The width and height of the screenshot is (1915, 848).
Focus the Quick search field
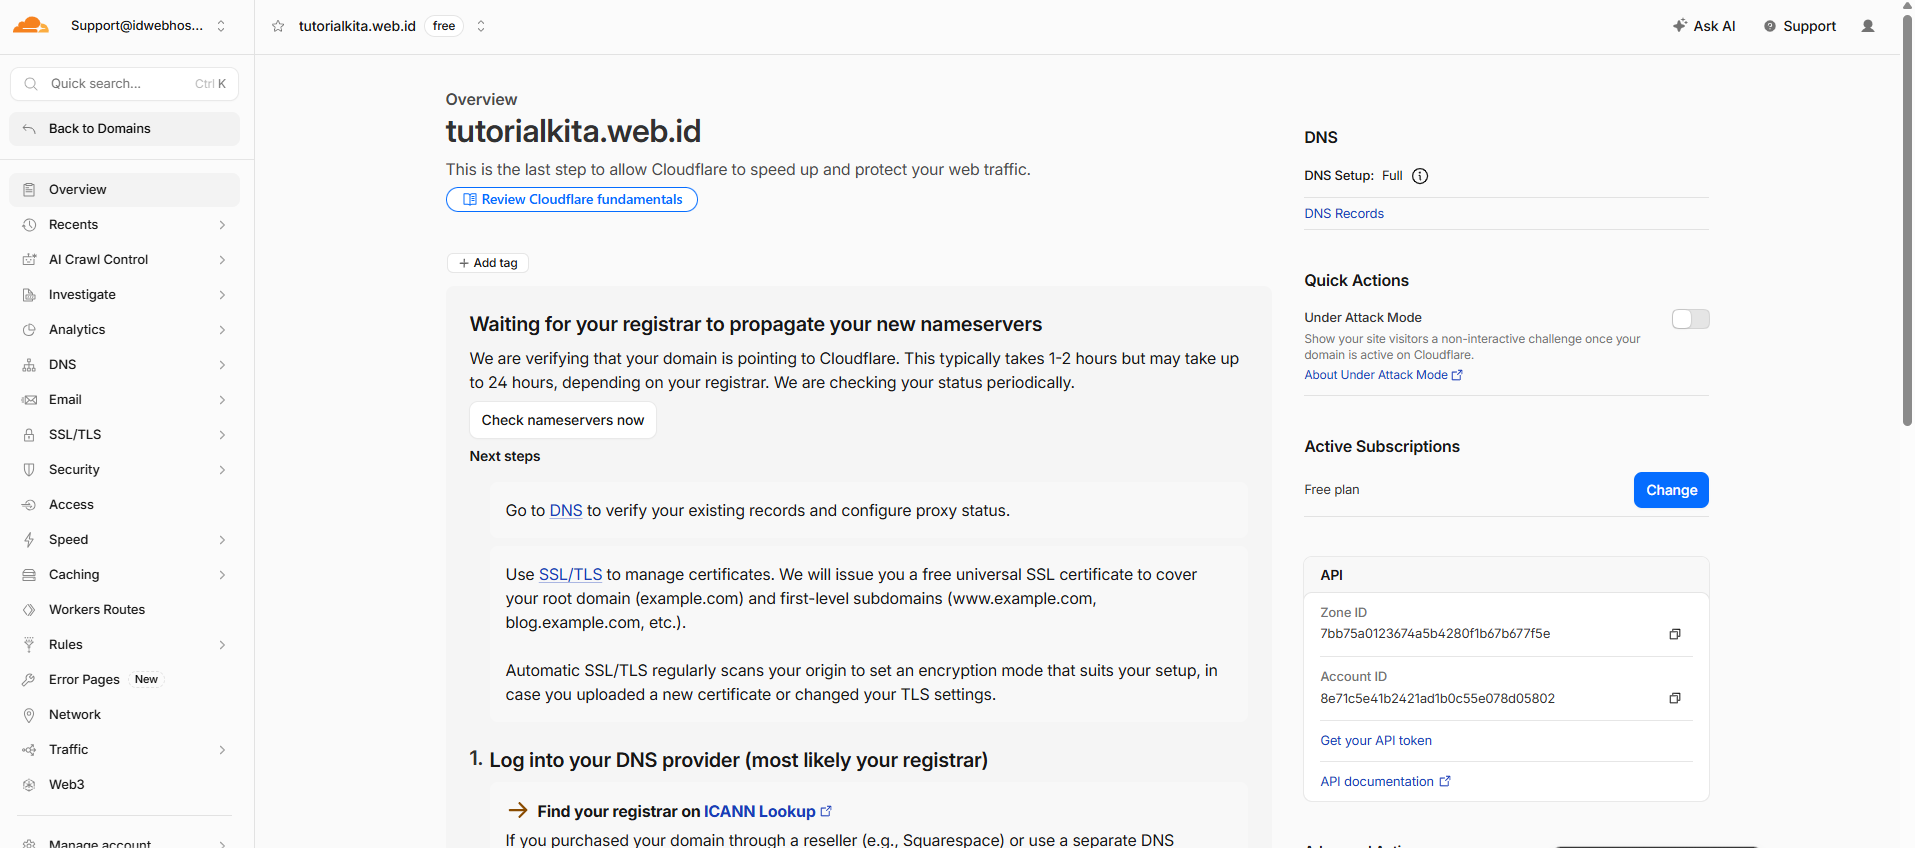click(125, 84)
